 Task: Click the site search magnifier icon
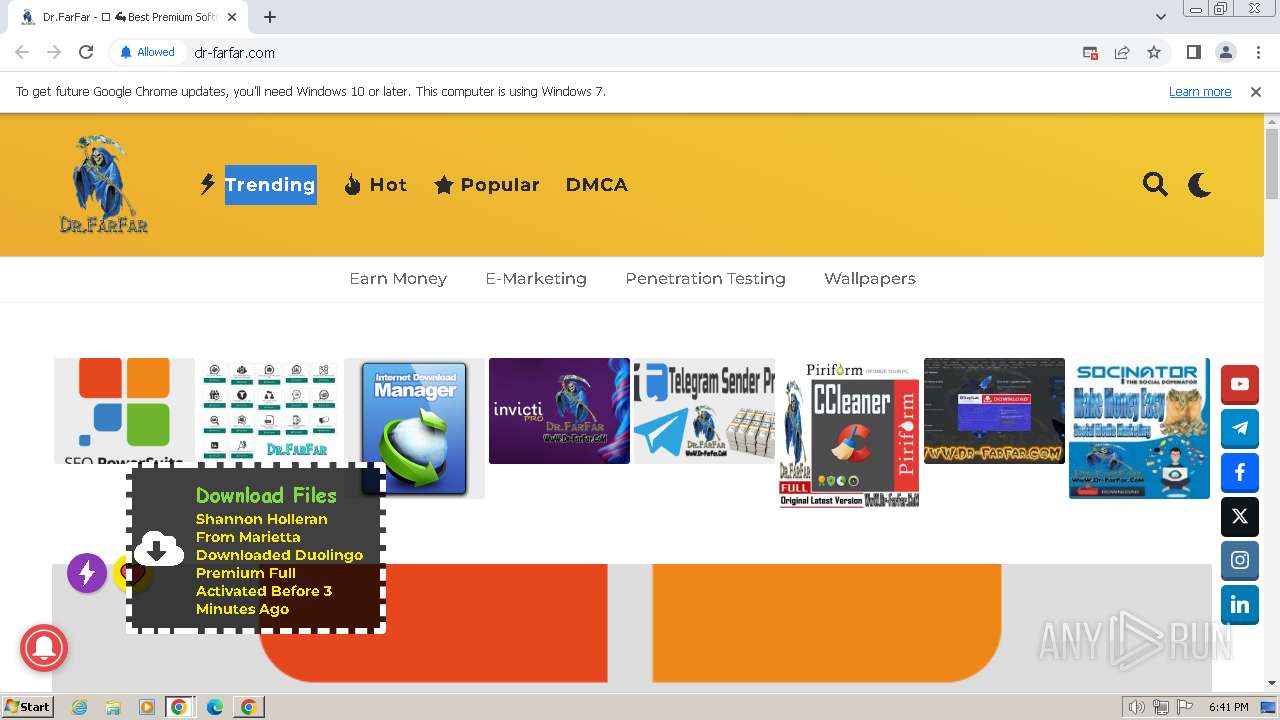[x=1155, y=184]
